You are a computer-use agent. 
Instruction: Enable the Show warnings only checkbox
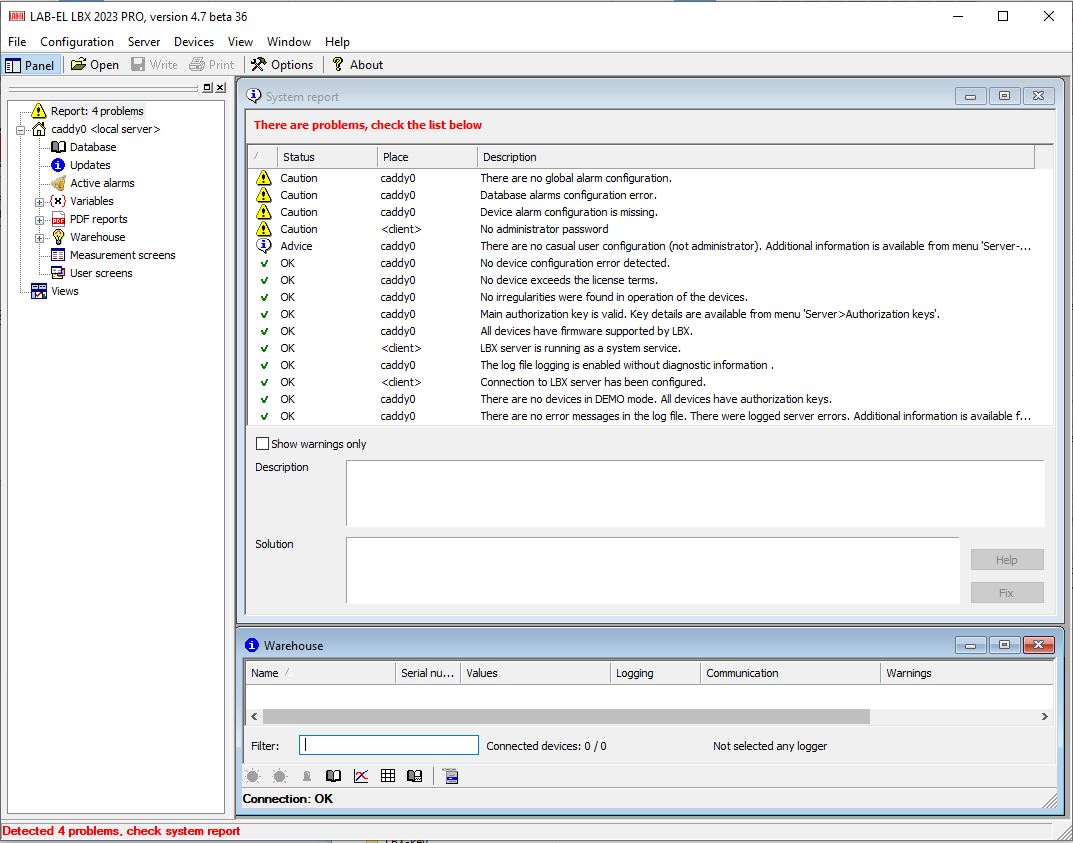[x=262, y=444]
